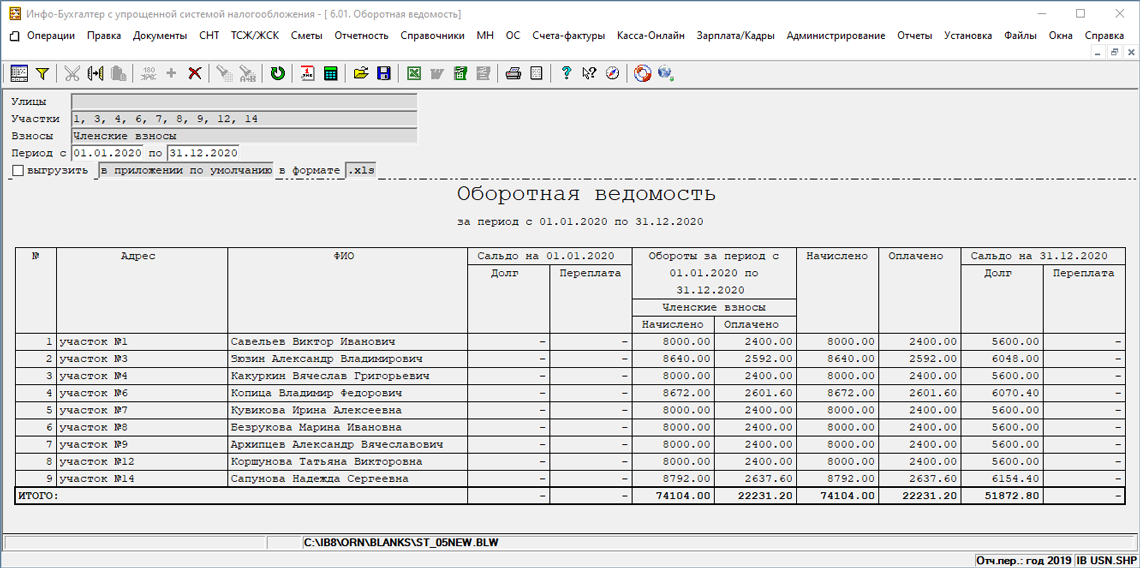Click the name Сапунова Надежда Сергеевна
Image resolution: width=1140 pixels, height=568 pixels.
tap(319, 479)
